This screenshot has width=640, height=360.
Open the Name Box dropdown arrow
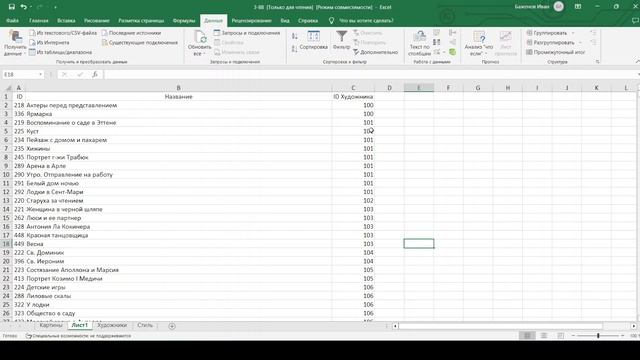(40, 74)
